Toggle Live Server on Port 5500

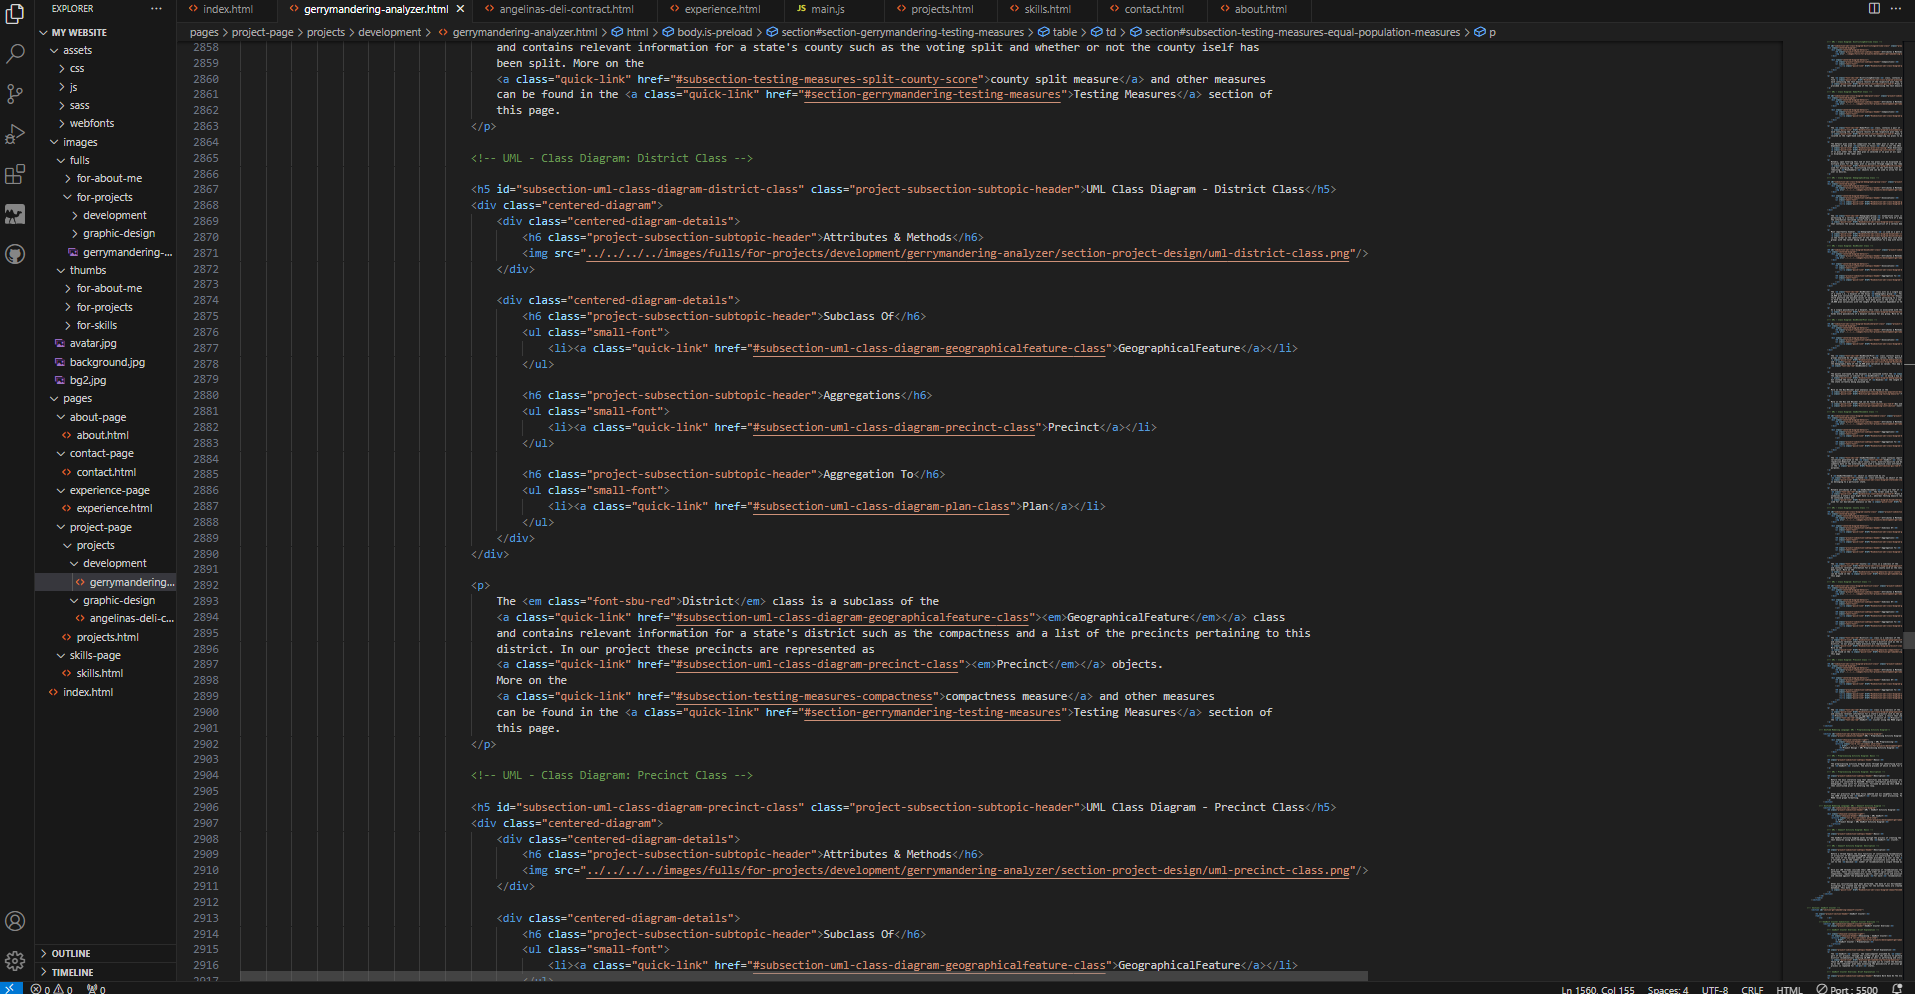click(1848, 989)
